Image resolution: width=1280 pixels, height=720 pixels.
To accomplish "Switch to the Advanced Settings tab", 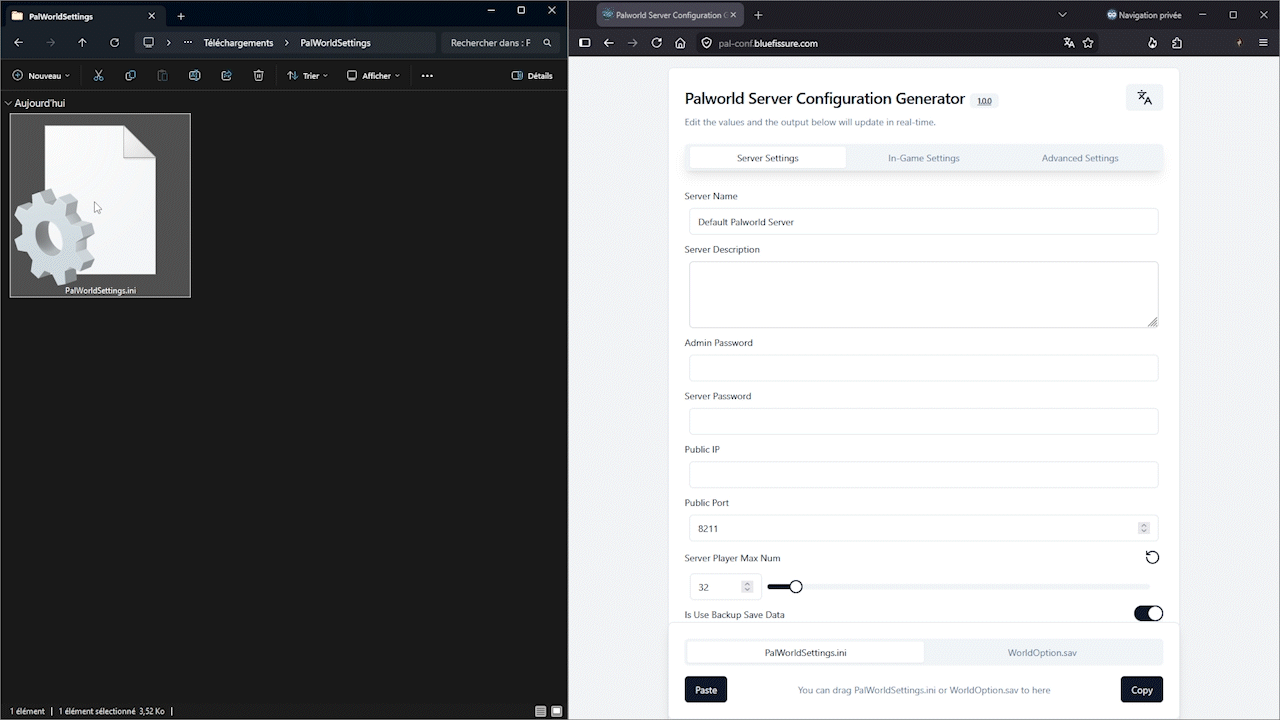I will point(1080,158).
